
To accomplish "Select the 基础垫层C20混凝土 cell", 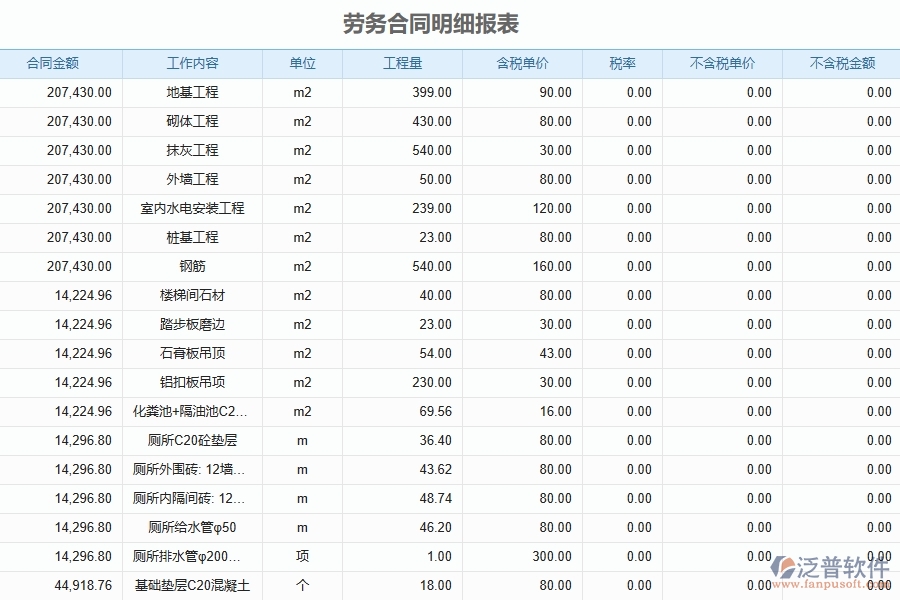I will (192, 585).
